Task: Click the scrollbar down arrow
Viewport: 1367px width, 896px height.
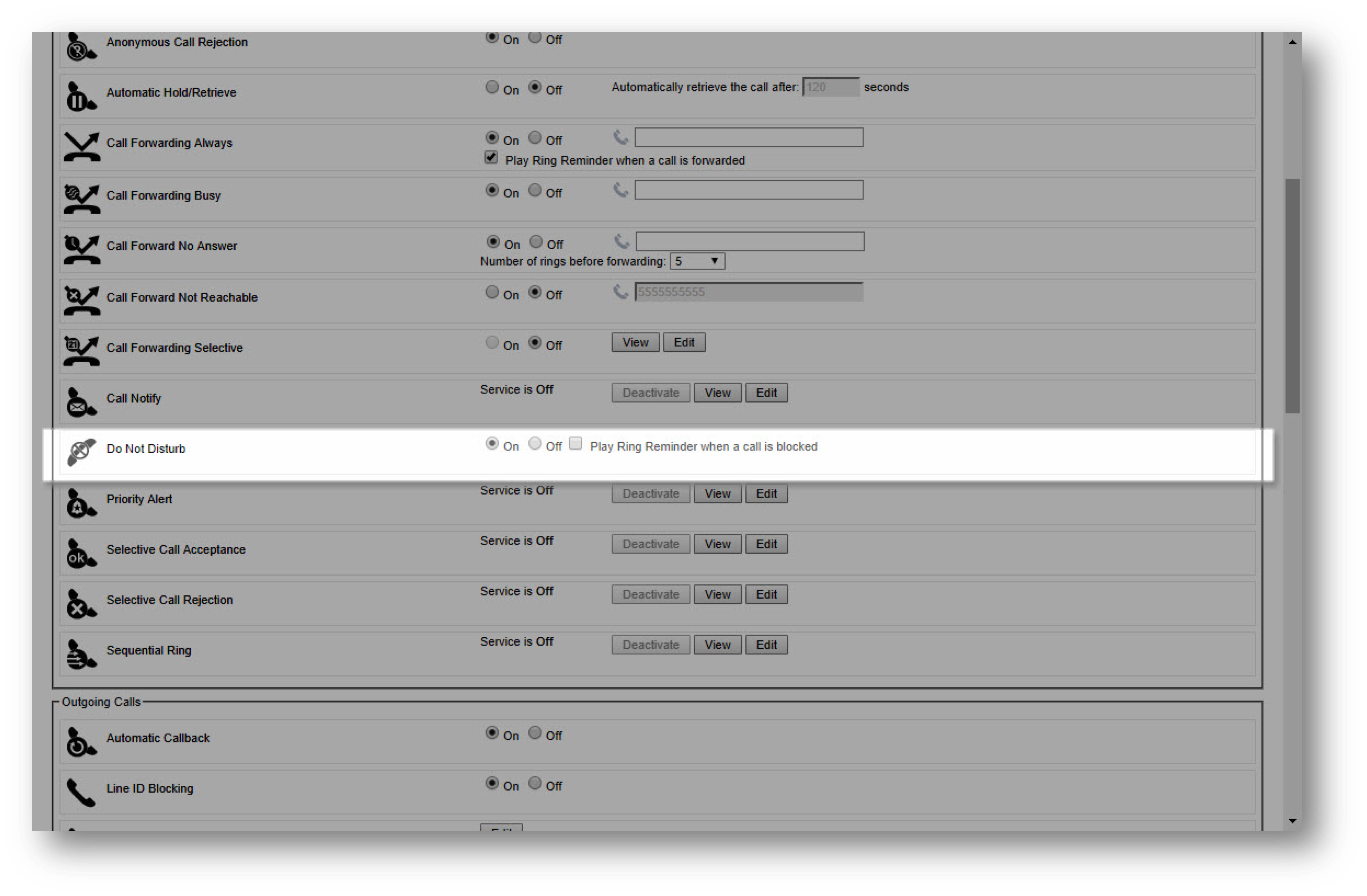Action: (x=1292, y=821)
